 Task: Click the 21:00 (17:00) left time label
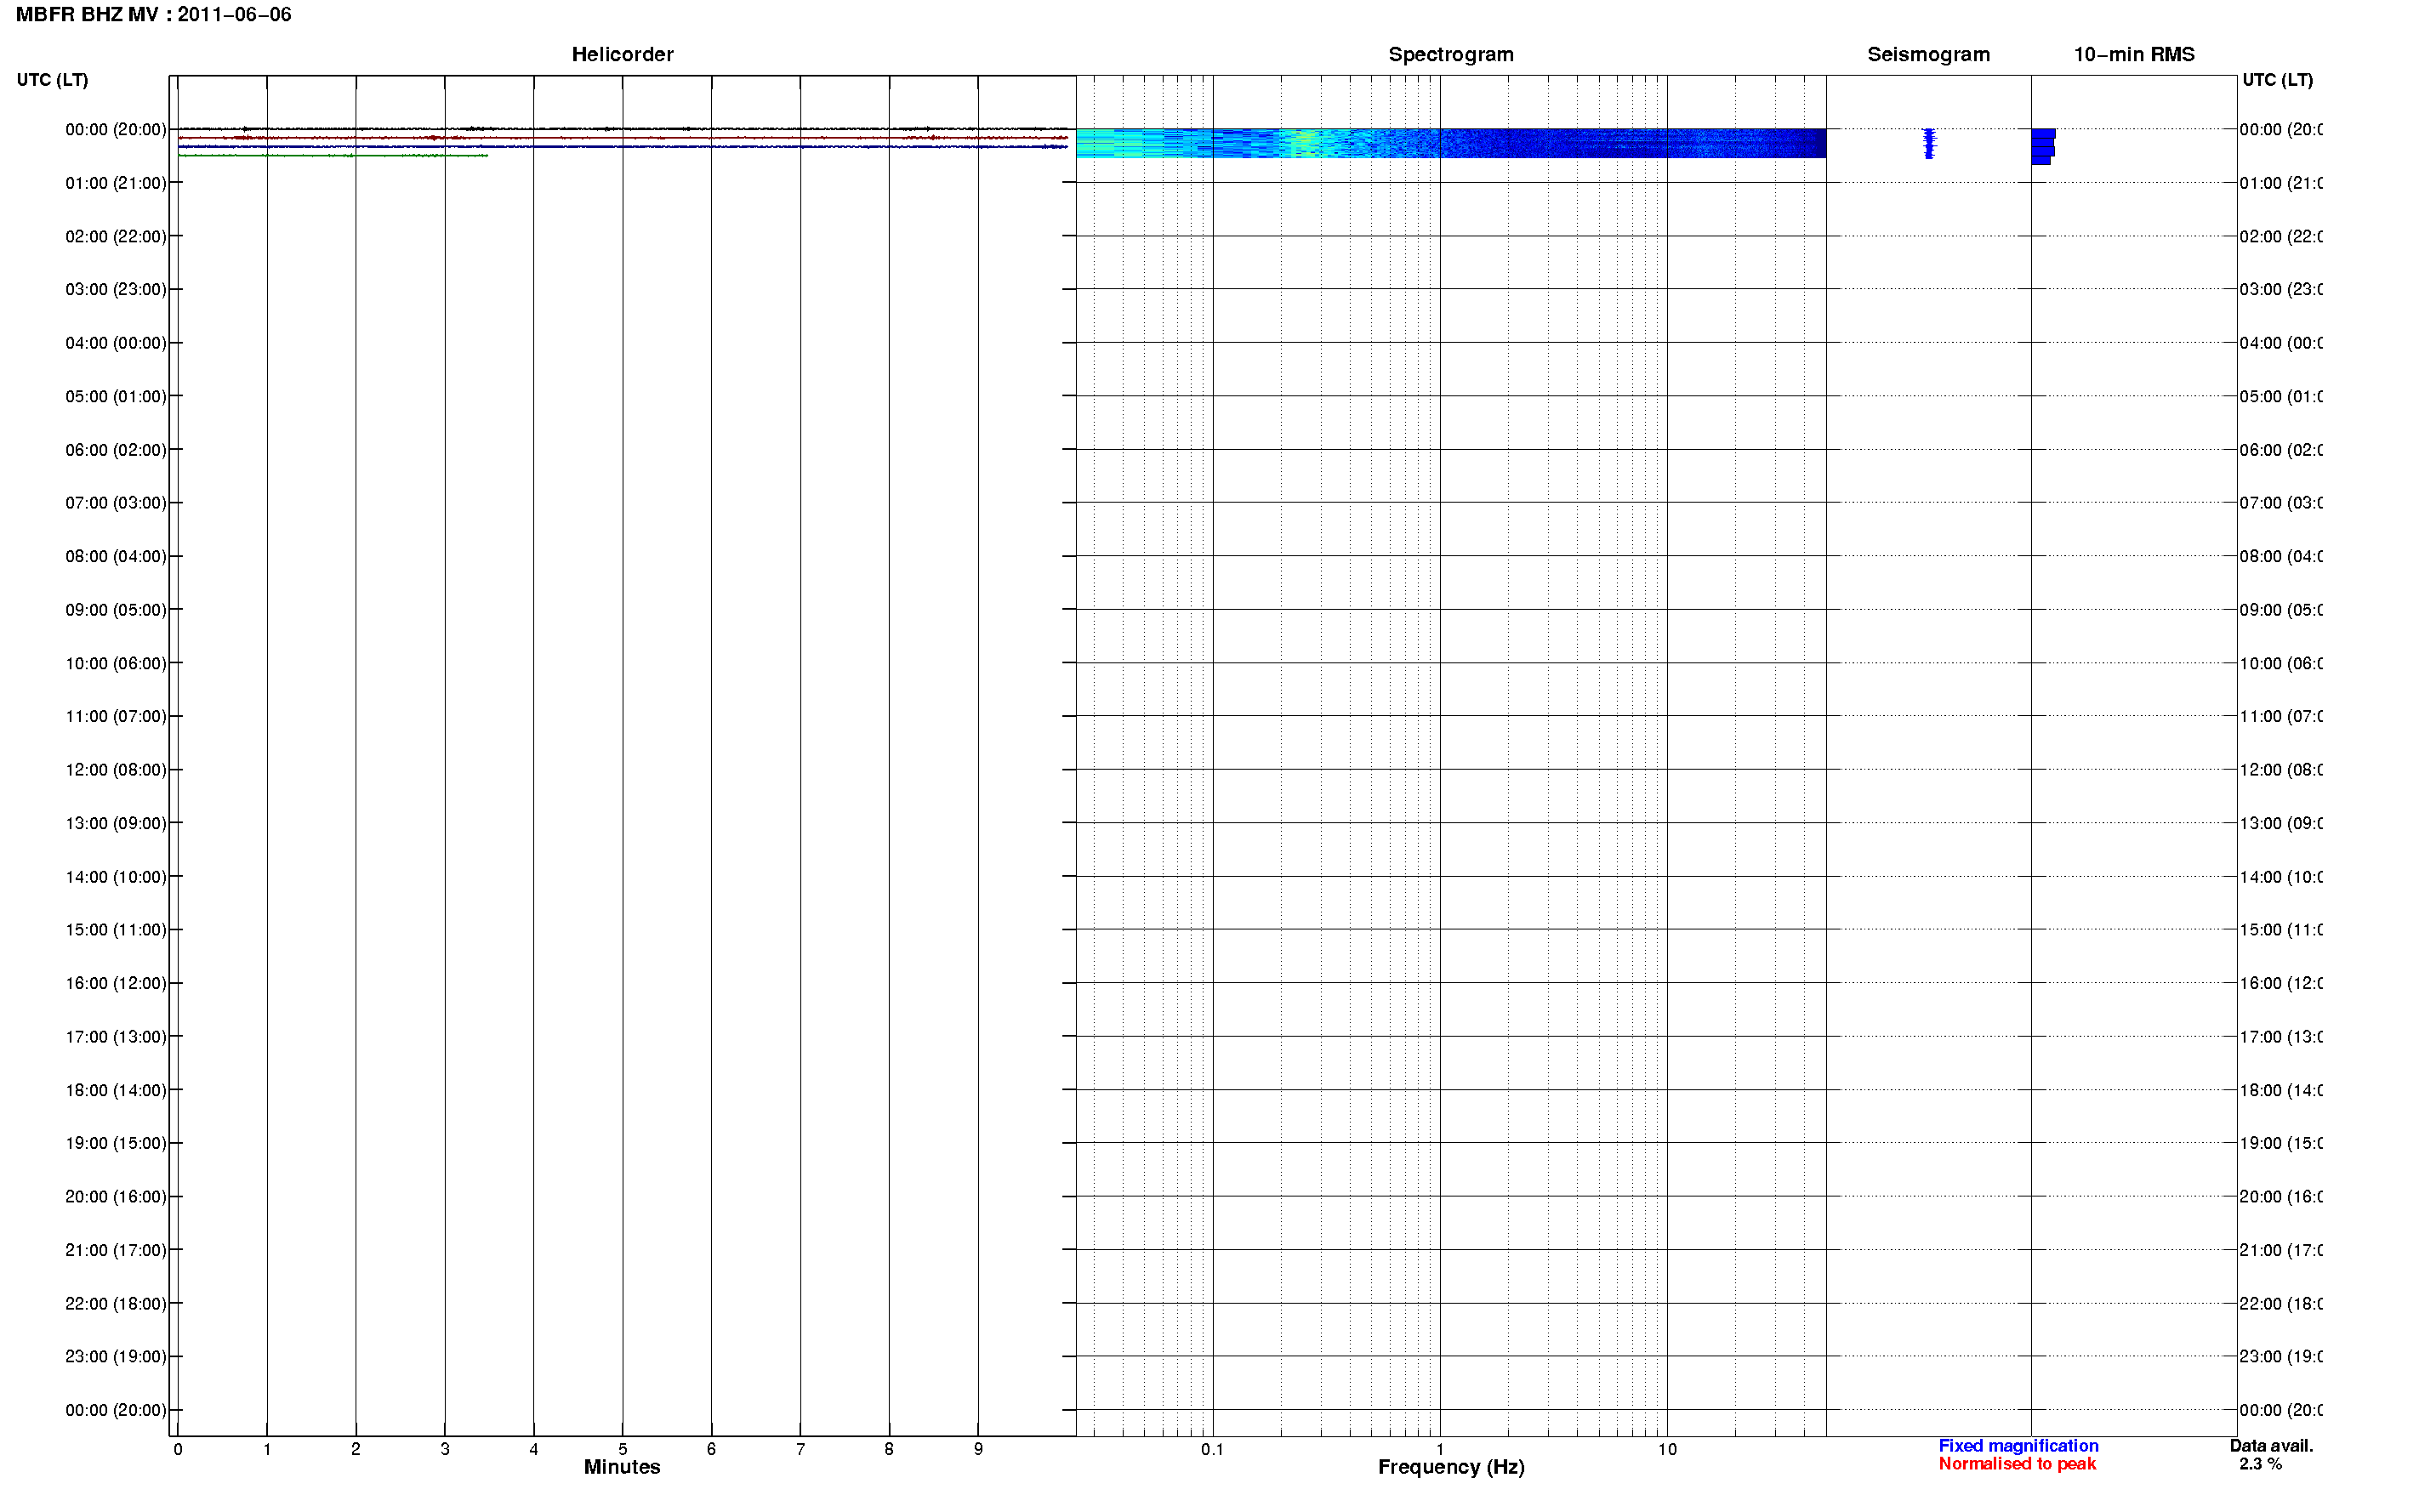116,1250
